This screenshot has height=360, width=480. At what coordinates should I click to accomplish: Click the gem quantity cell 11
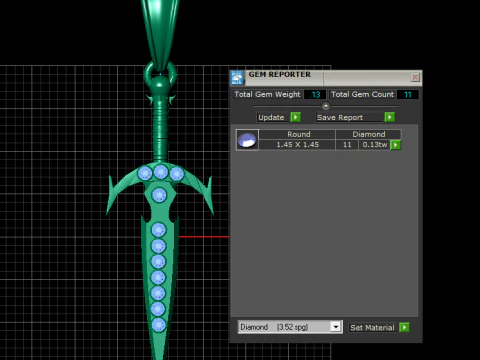(347, 145)
